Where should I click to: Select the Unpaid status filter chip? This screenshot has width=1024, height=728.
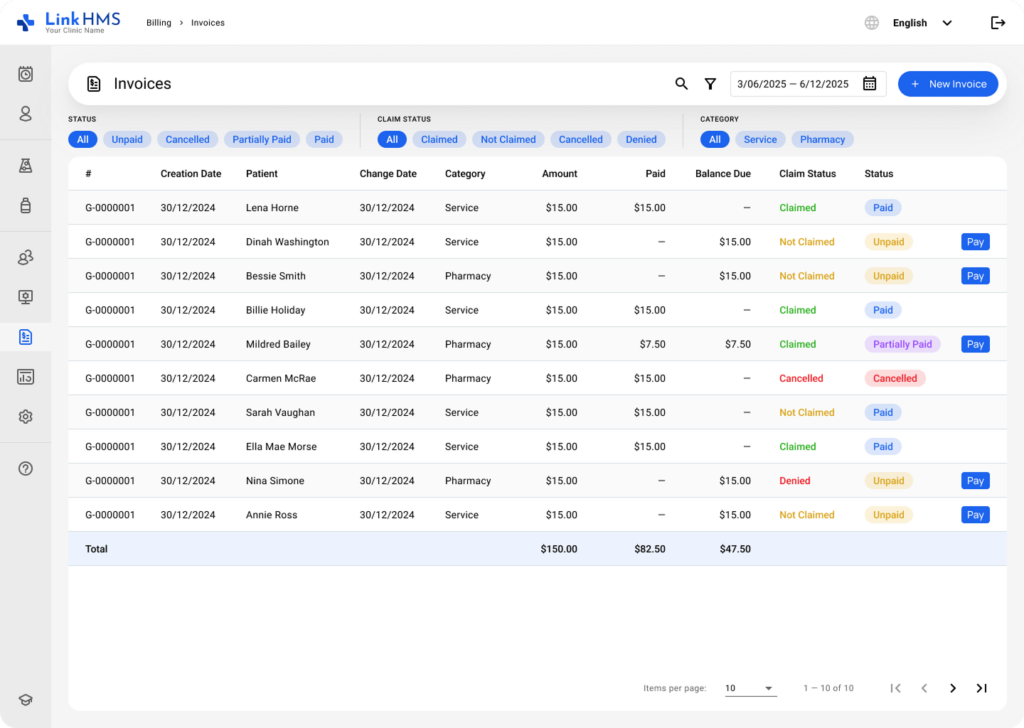tap(127, 139)
